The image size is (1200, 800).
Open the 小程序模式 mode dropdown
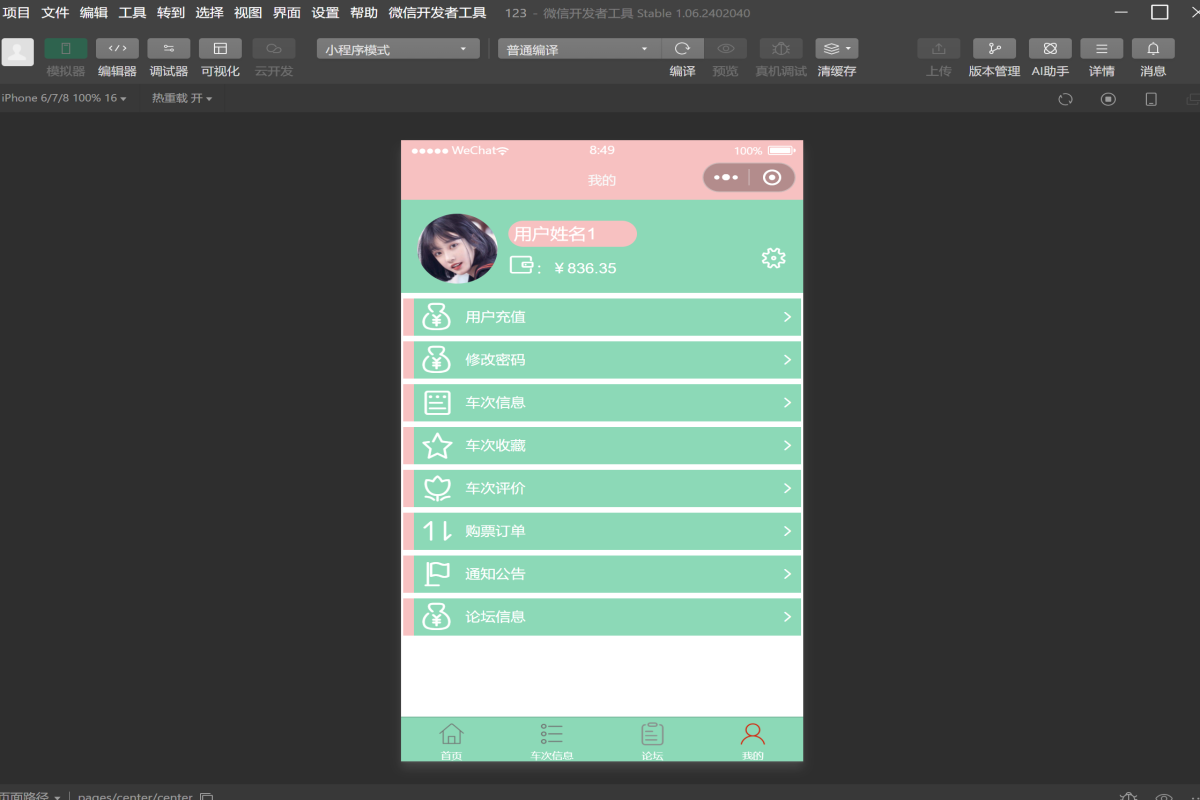pos(397,48)
